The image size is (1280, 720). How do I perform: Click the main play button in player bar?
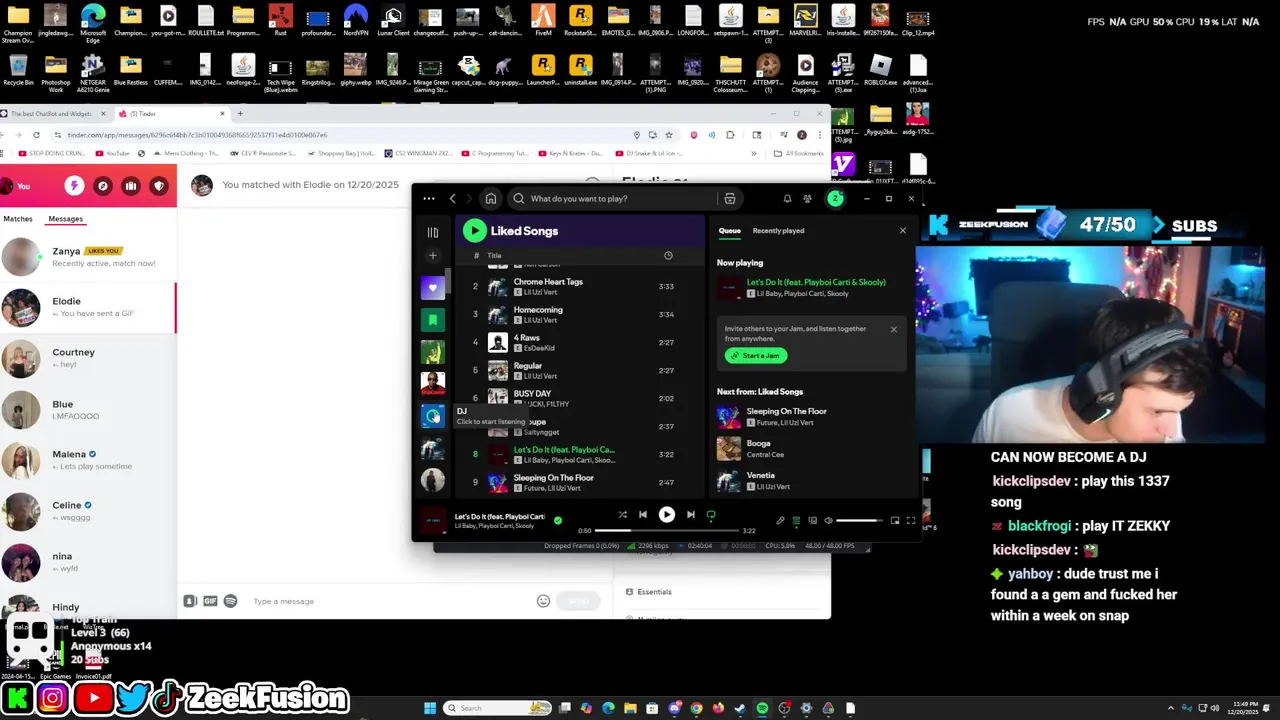666,515
